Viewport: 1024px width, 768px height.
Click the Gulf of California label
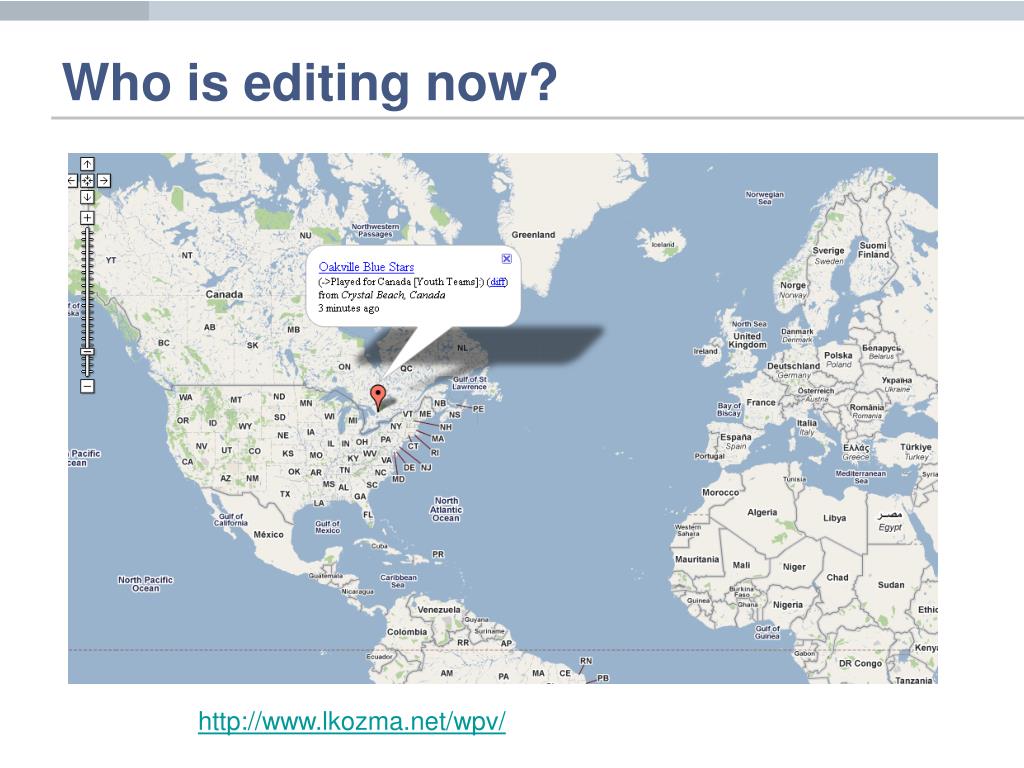(231, 519)
